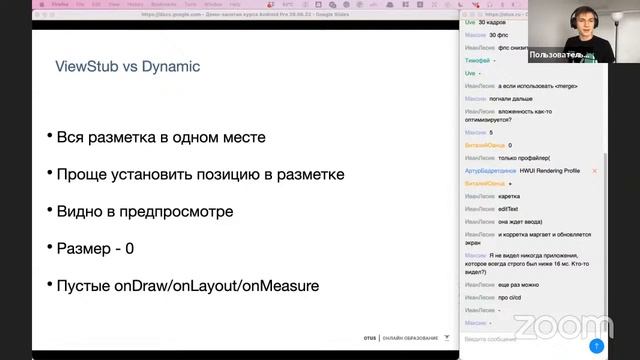This screenshot has height=360, width=640.
Task: Click bullet 'Вся разметка в одном месте'
Action: pyautogui.click(x=161, y=137)
